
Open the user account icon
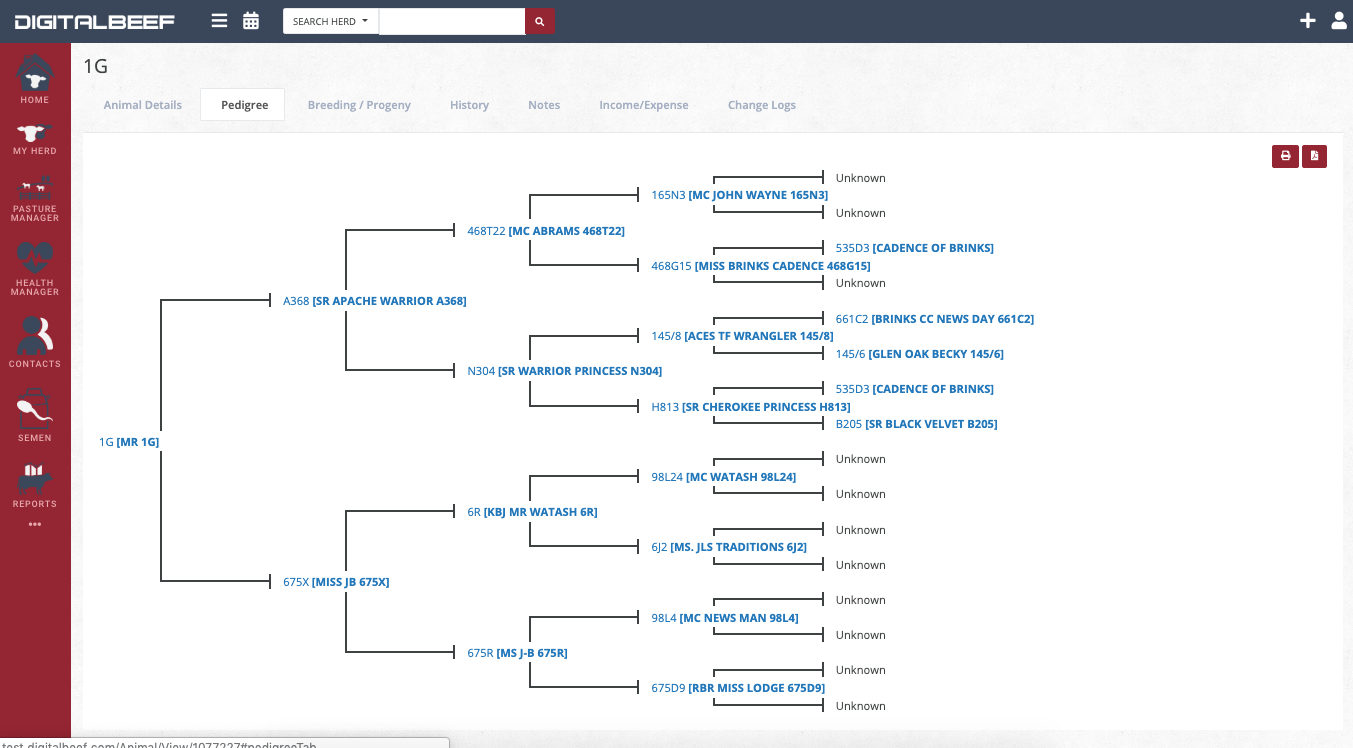tap(1339, 20)
